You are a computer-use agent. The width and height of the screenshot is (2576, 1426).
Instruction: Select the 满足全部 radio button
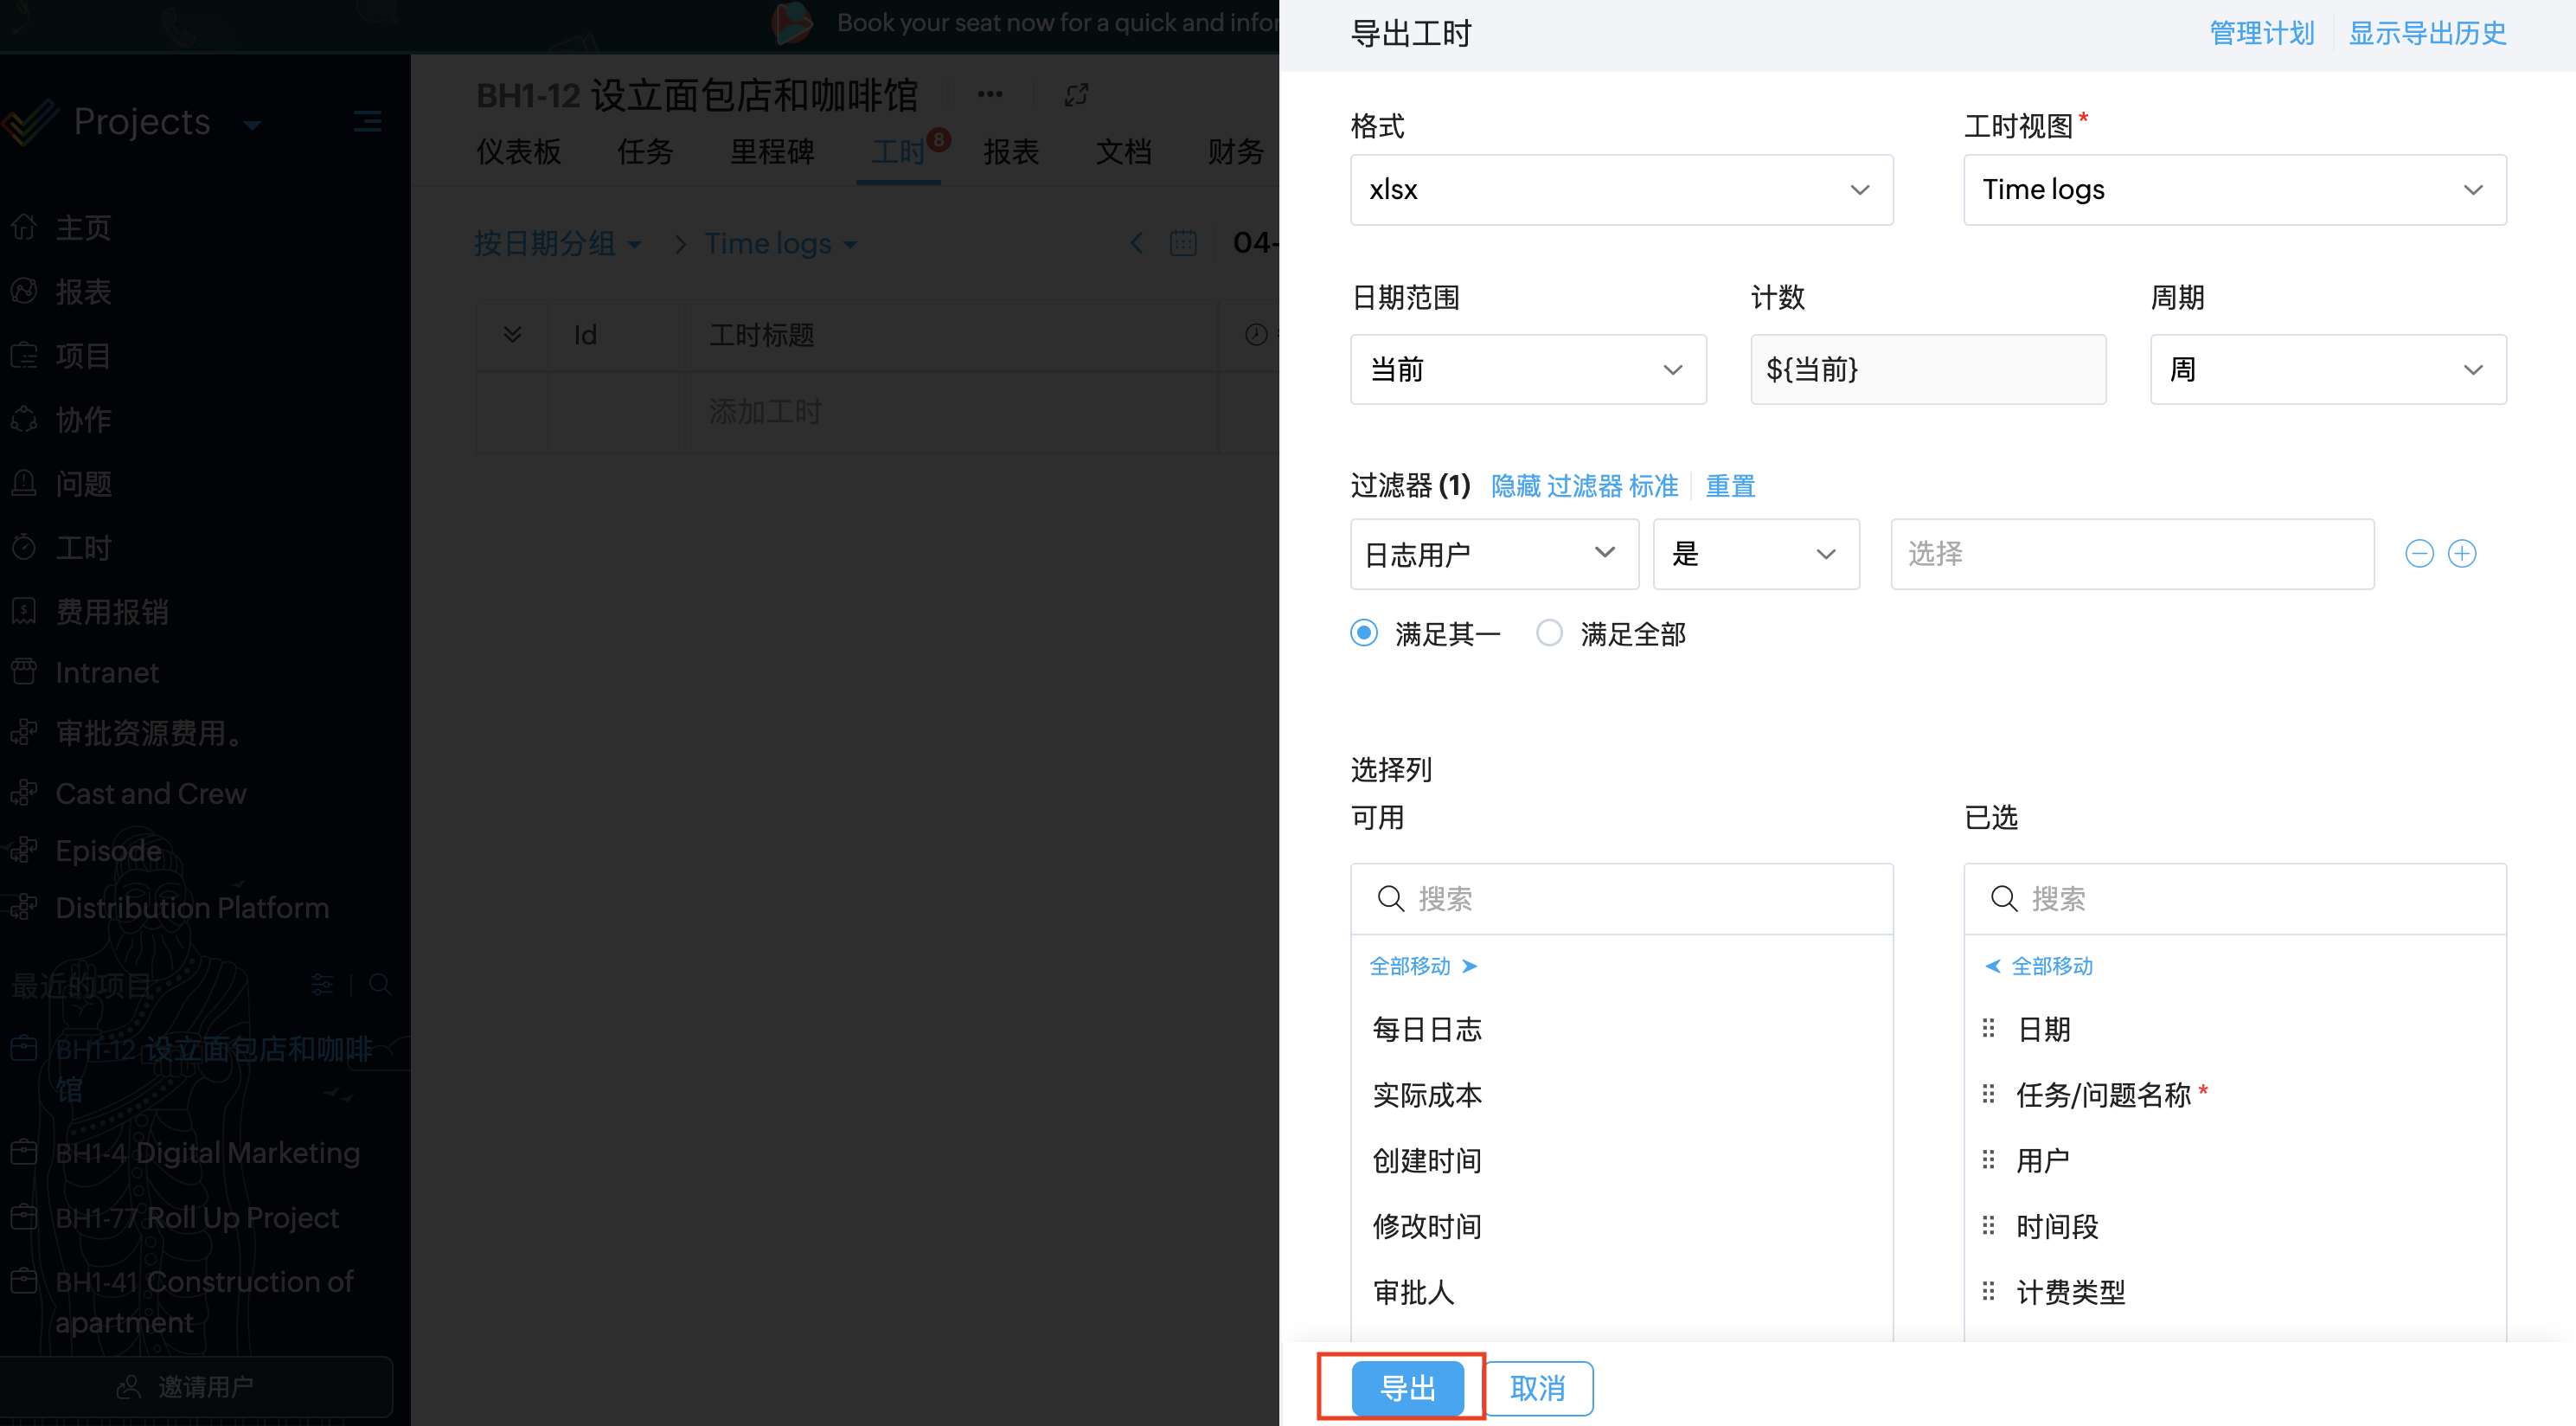pyautogui.click(x=1549, y=633)
